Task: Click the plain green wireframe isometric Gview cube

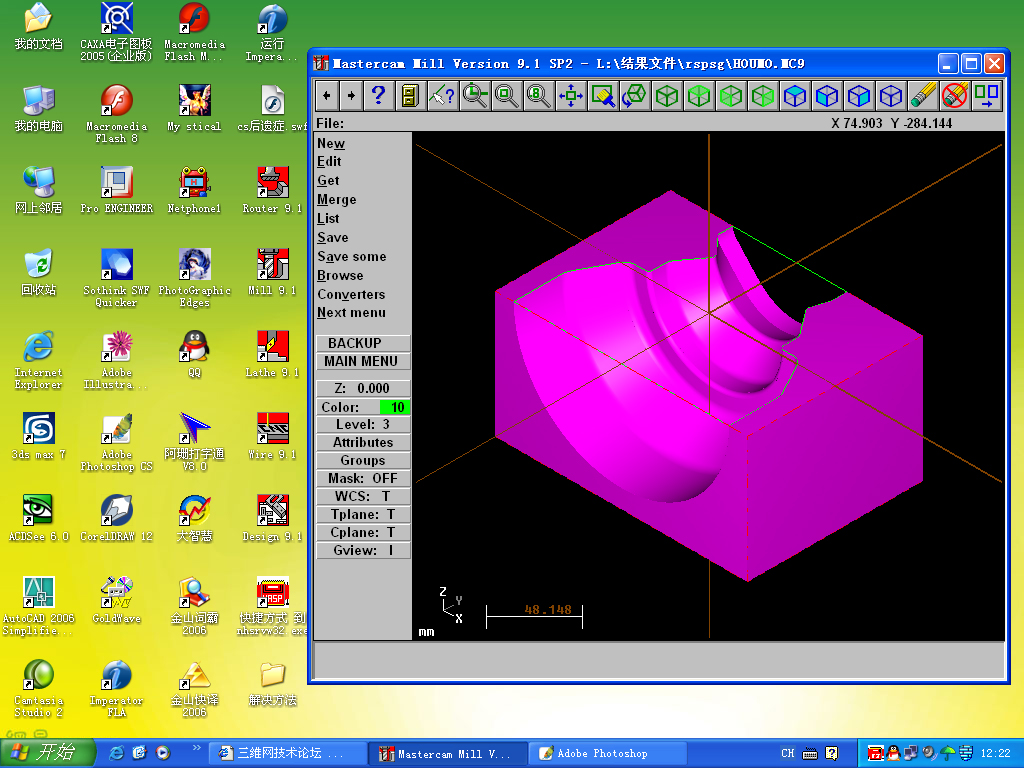Action: pyautogui.click(x=667, y=96)
